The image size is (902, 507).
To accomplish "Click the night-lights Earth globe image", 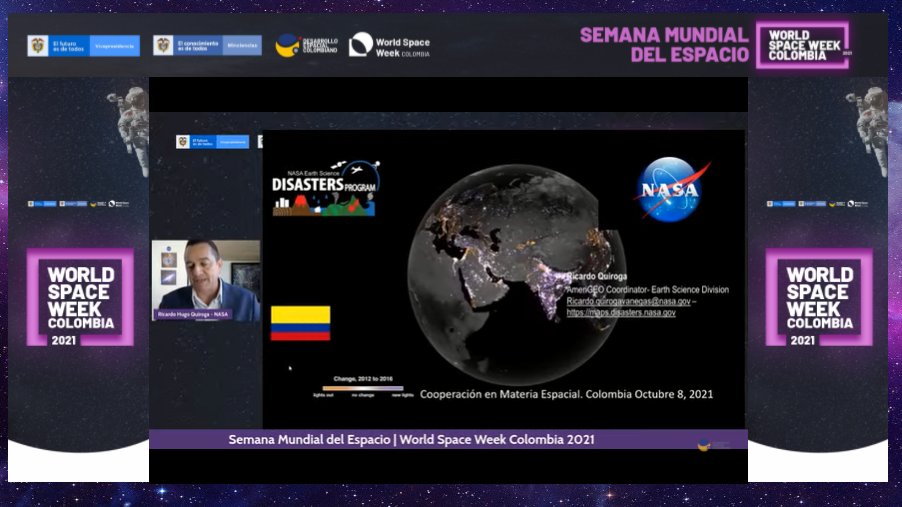I will [517, 275].
